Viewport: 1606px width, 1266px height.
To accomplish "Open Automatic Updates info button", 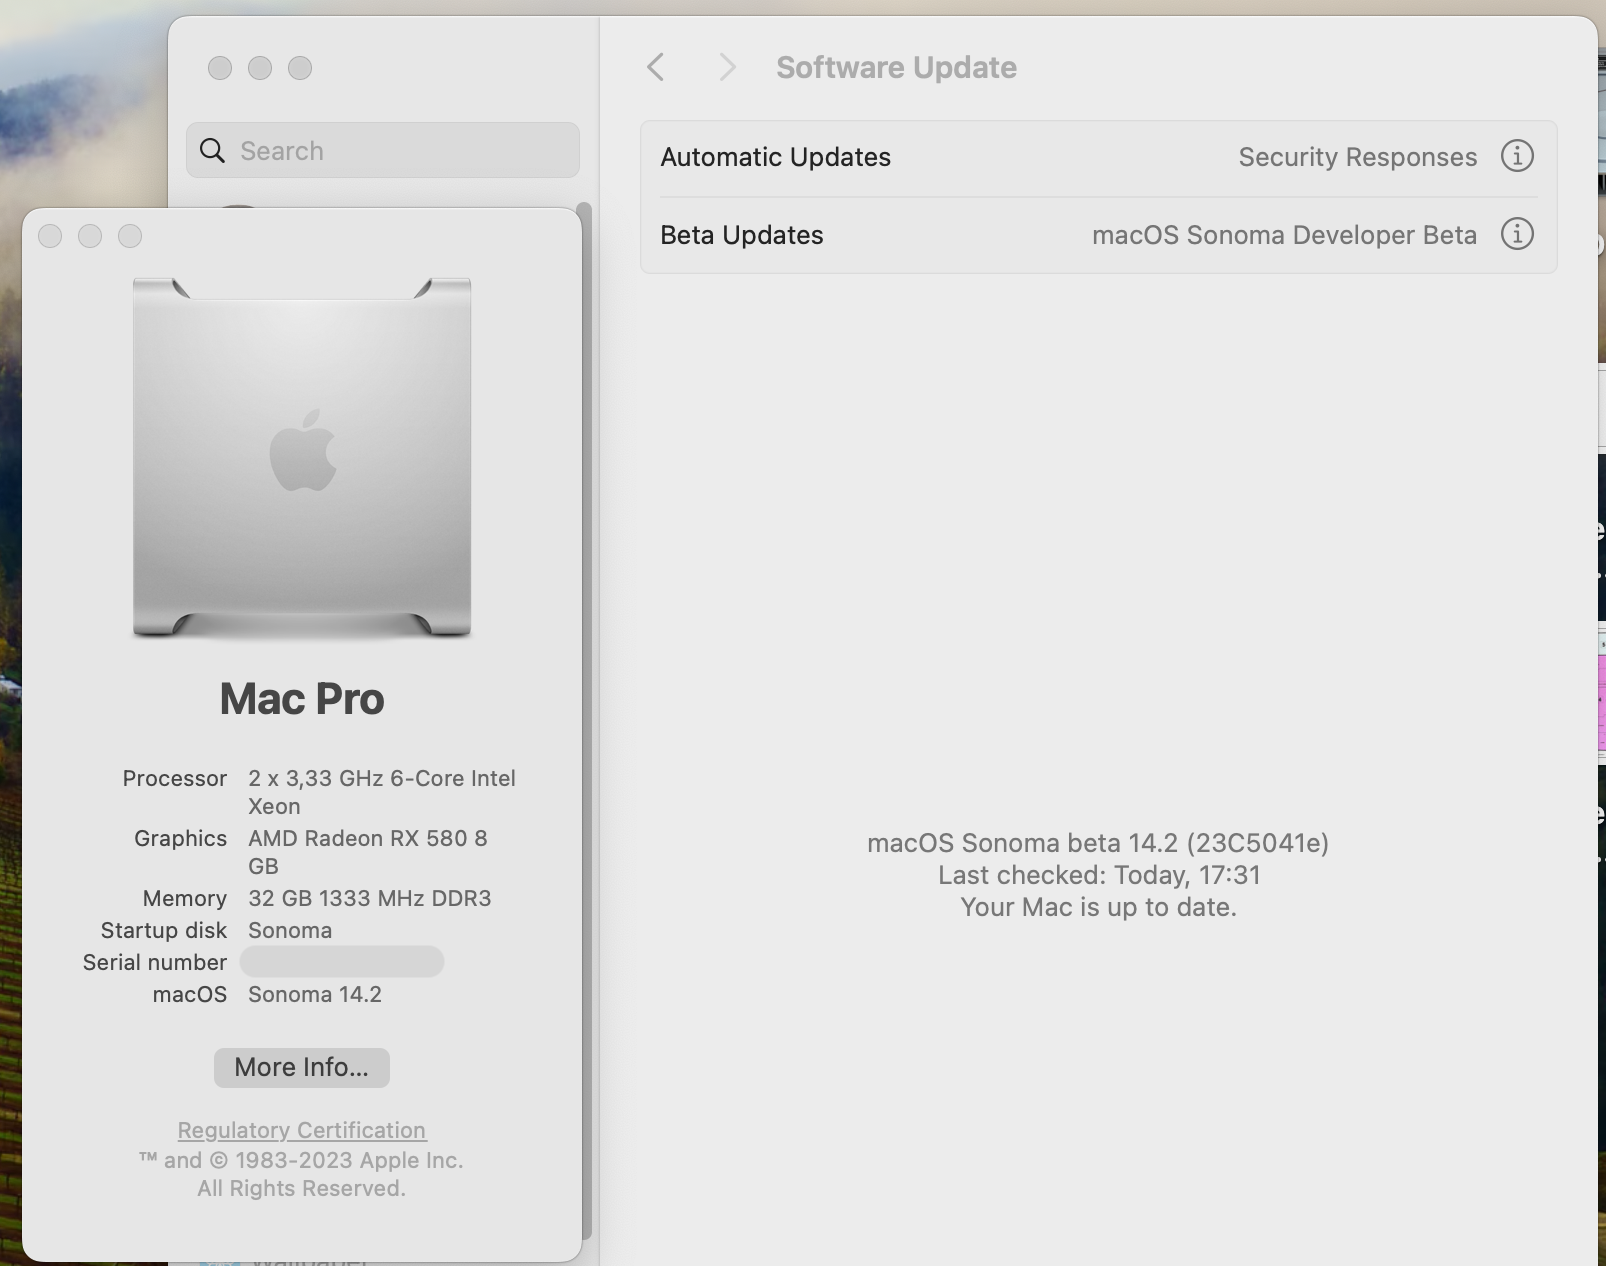I will [x=1517, y=156].
